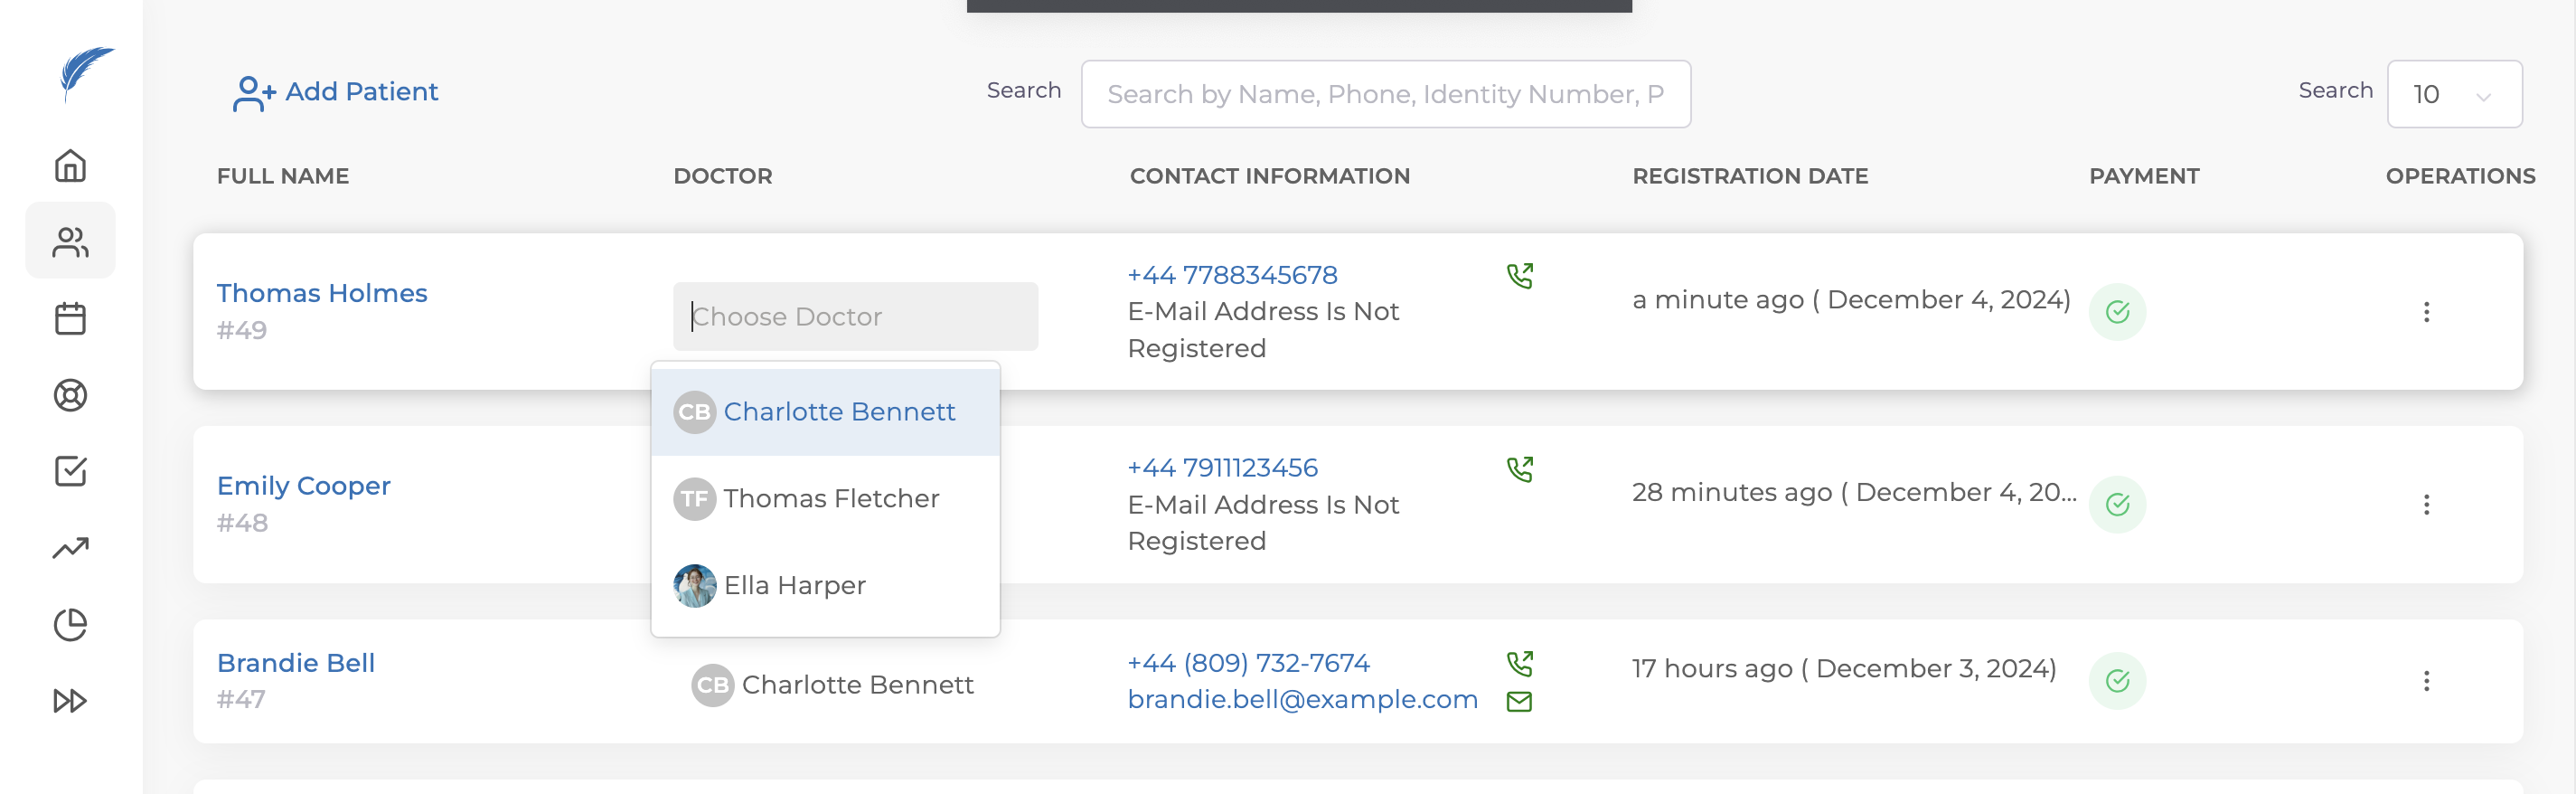Open the page size dropdown showing 10
2576x794 pixels.
(2453, 94)
